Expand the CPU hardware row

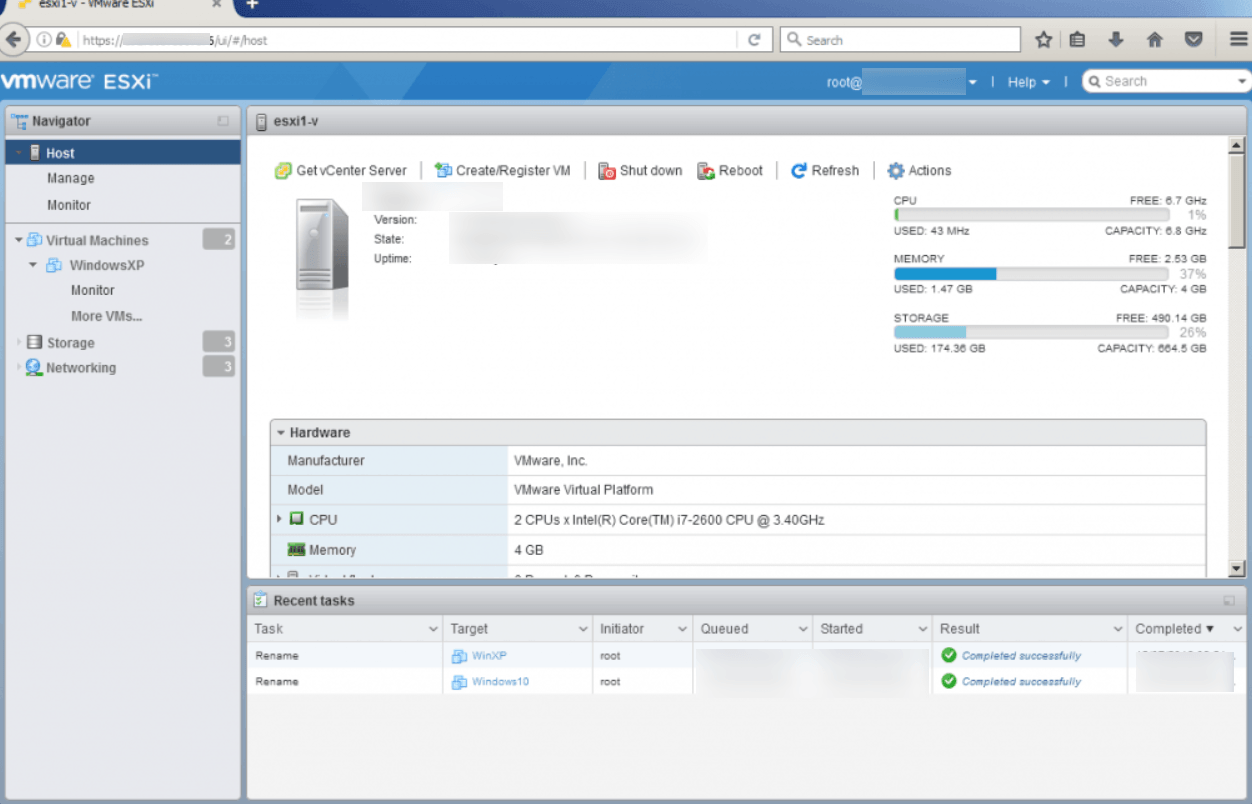coord(279,519)
